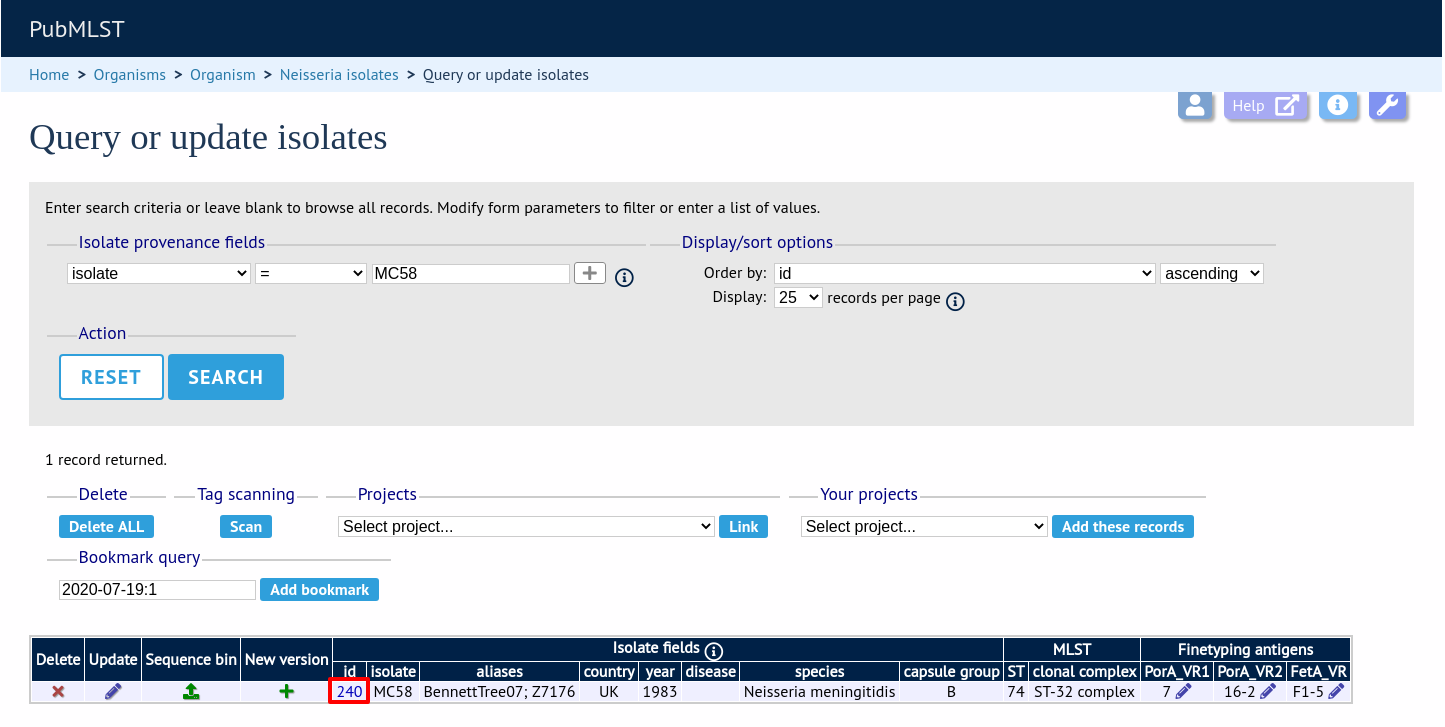The width and height of the screenshot is (1445, 727).
Task: Click the Isolate fields info icon
Action: [x=714, y=650]
